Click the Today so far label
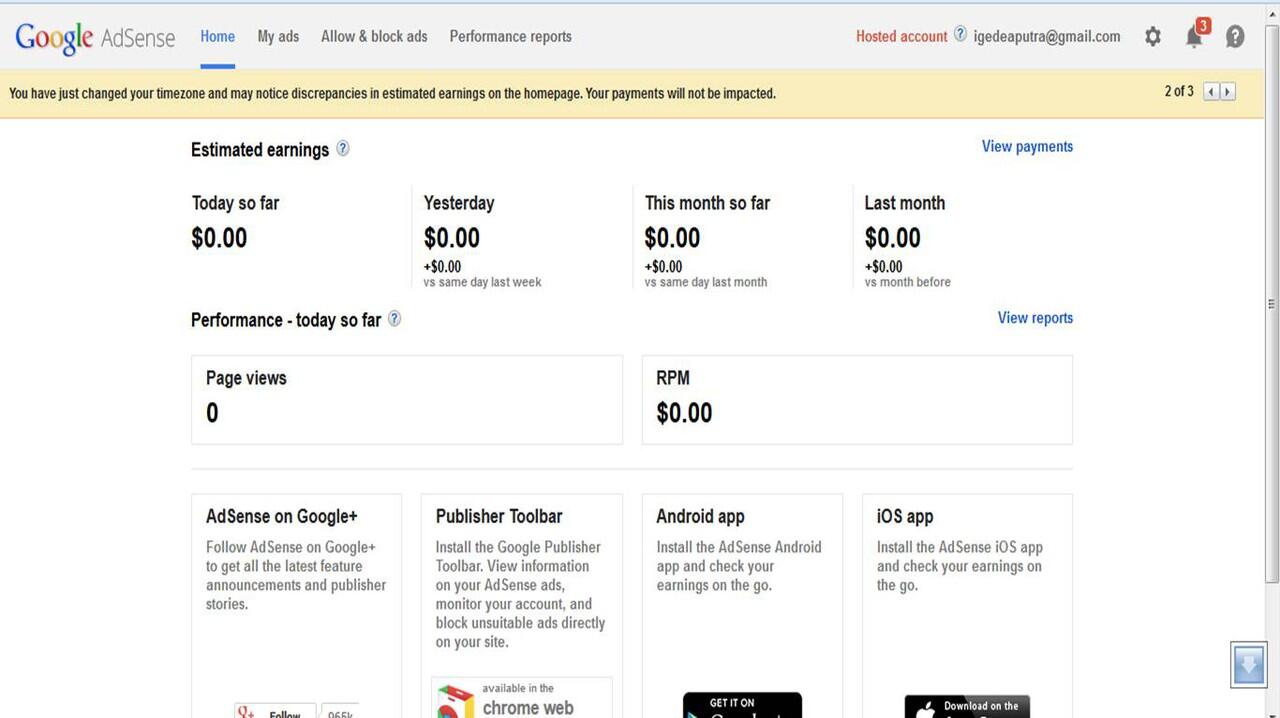The height and width of the screenshot is (718, 1280). 236,203
